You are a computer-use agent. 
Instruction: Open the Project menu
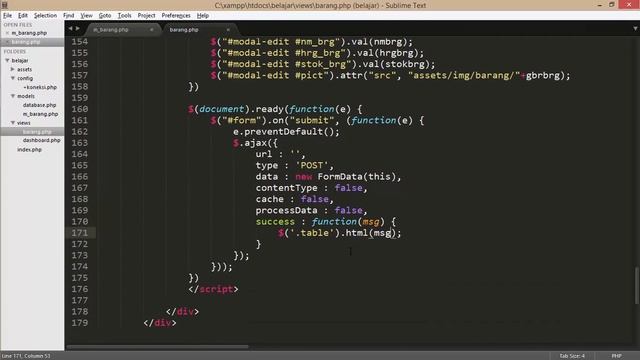tap(147, 16)
